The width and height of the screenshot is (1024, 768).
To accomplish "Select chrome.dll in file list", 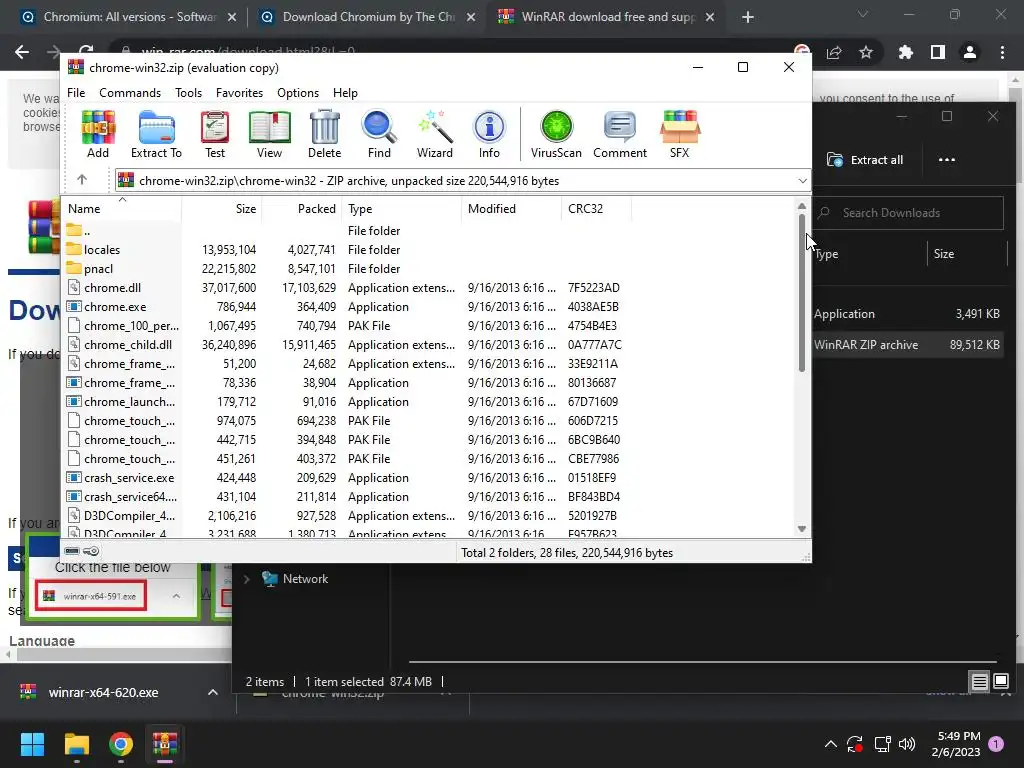I will tap(112, 287).
